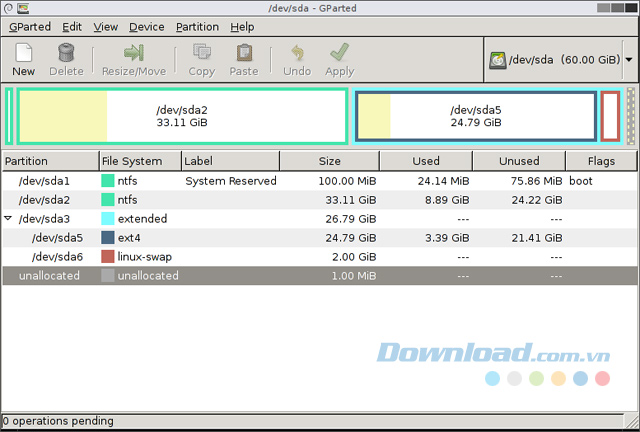Image resolution: width=640 pixels, height=432 pixels.
Task: Click the '21.41 GiB' unused cell
Action: click(537, 238)
